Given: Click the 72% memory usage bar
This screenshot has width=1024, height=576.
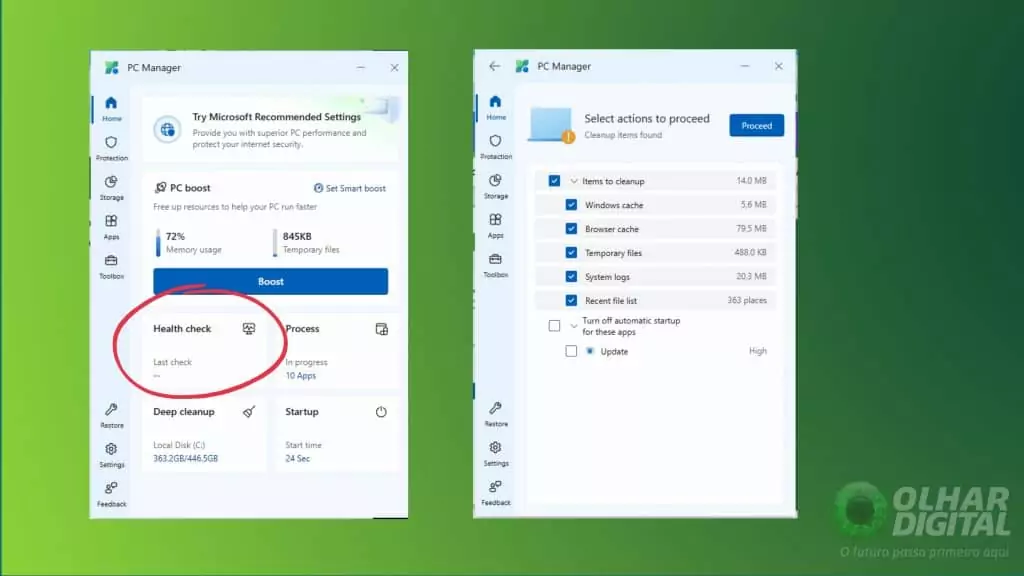Looking at the screenshot, I should 158,243.
